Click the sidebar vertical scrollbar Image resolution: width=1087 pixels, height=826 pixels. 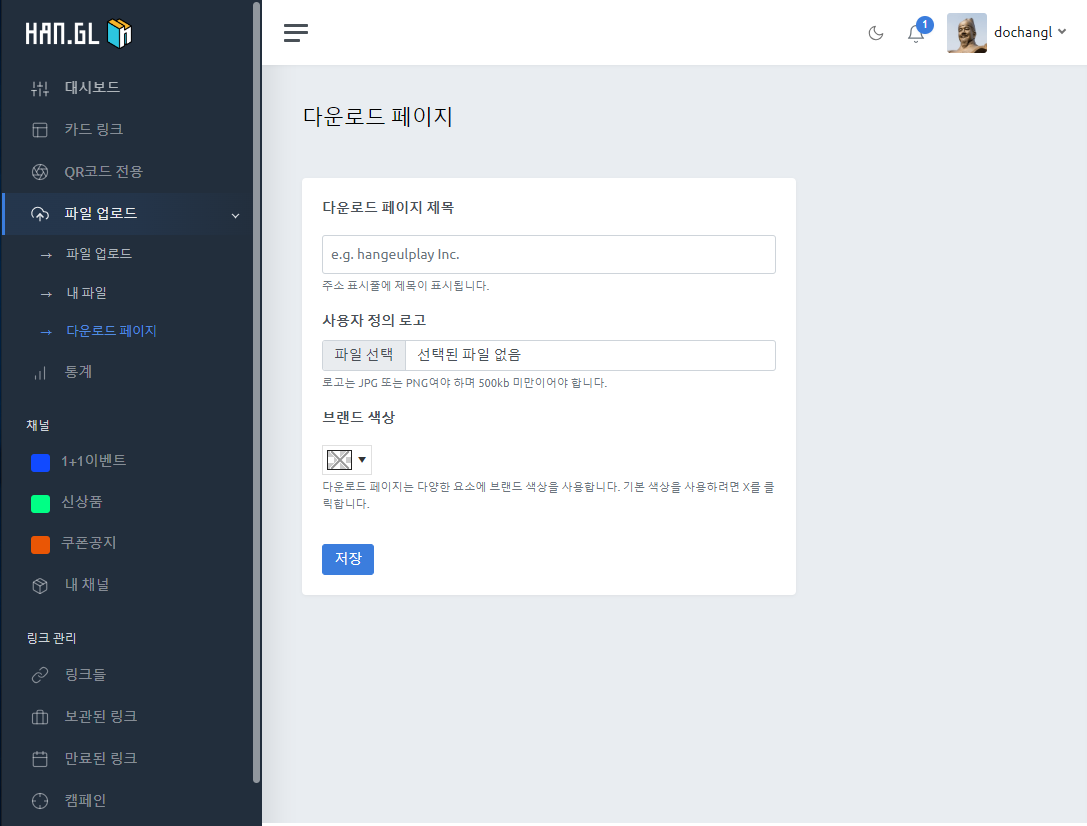point(256,392)
